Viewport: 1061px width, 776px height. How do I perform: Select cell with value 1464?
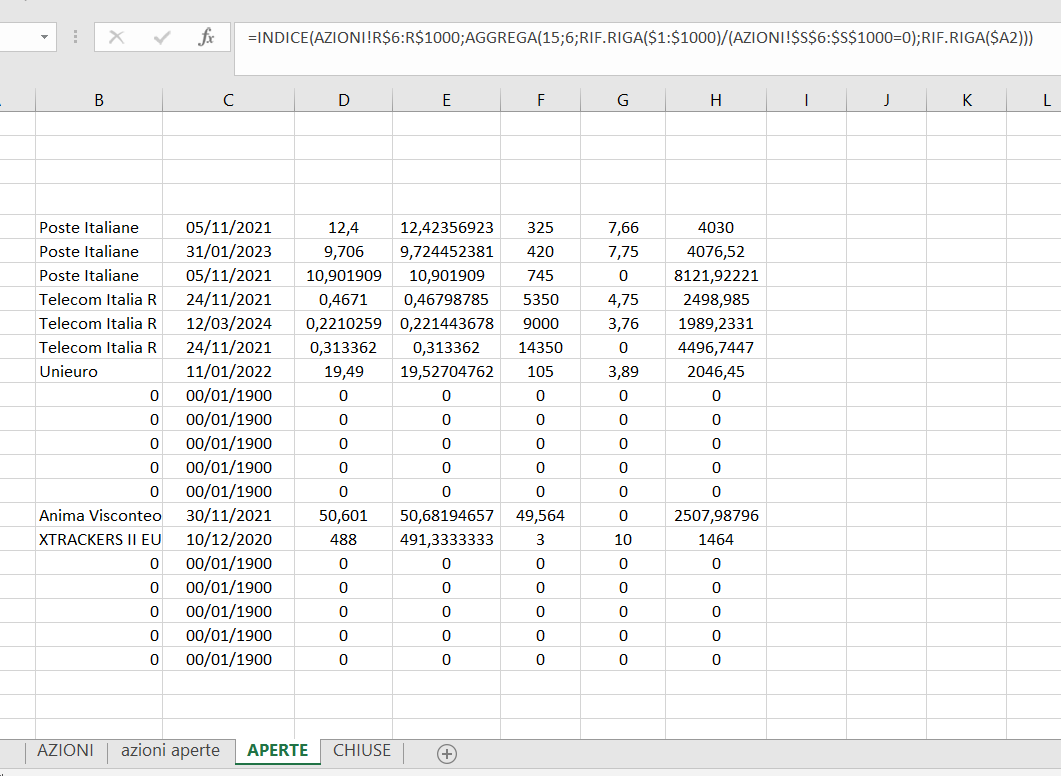click(716, 540)
